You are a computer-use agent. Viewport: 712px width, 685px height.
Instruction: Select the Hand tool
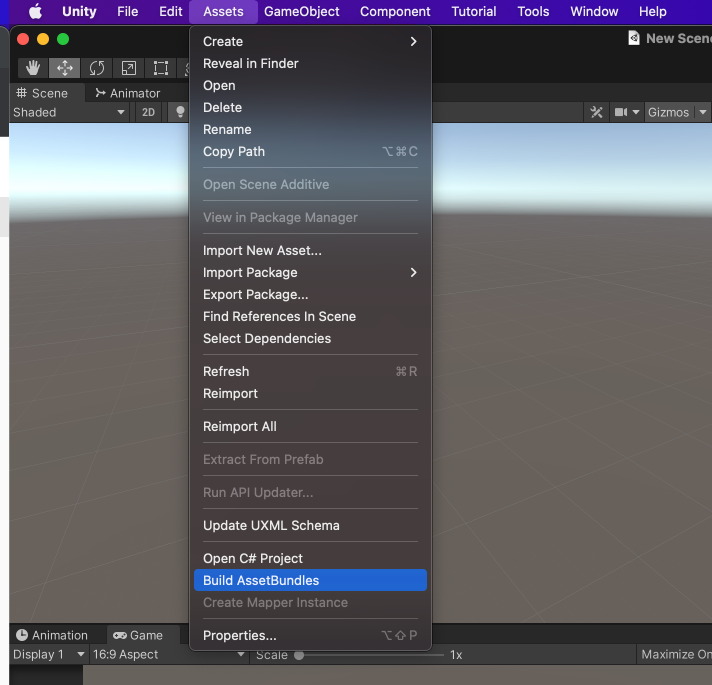tap(33, 68)
